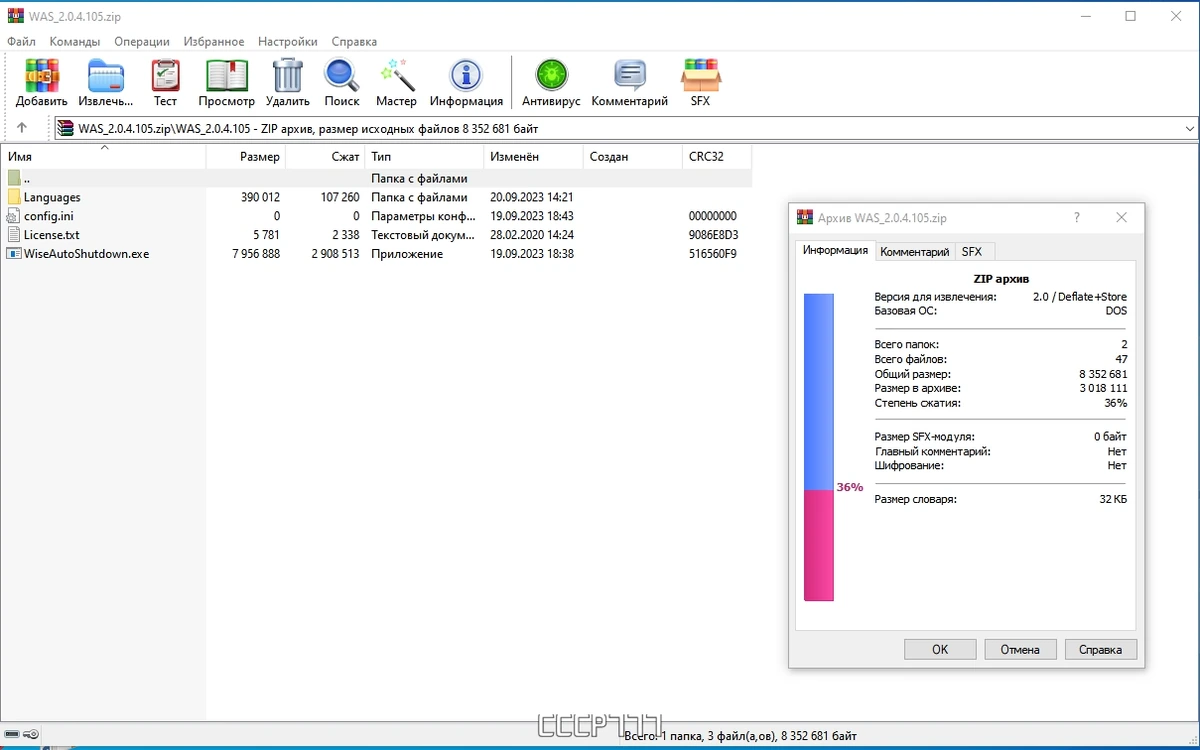Select the License.txt file name
Image resolution: width=1200 pixels, height=750 pixels.
click(52, 235)
